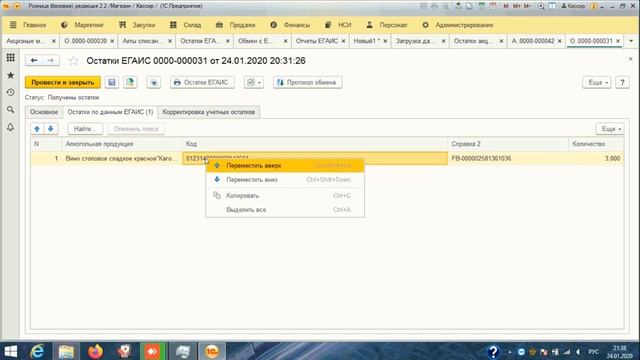Screen dimensions: 640x360
Task: Switch to Остатки по данным ЕГАИС tab
Action: 110,112
